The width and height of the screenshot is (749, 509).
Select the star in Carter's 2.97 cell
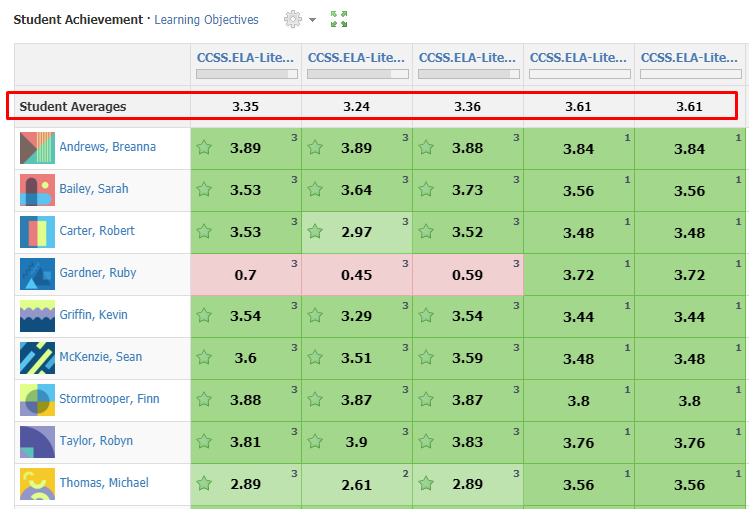point(316,232)
